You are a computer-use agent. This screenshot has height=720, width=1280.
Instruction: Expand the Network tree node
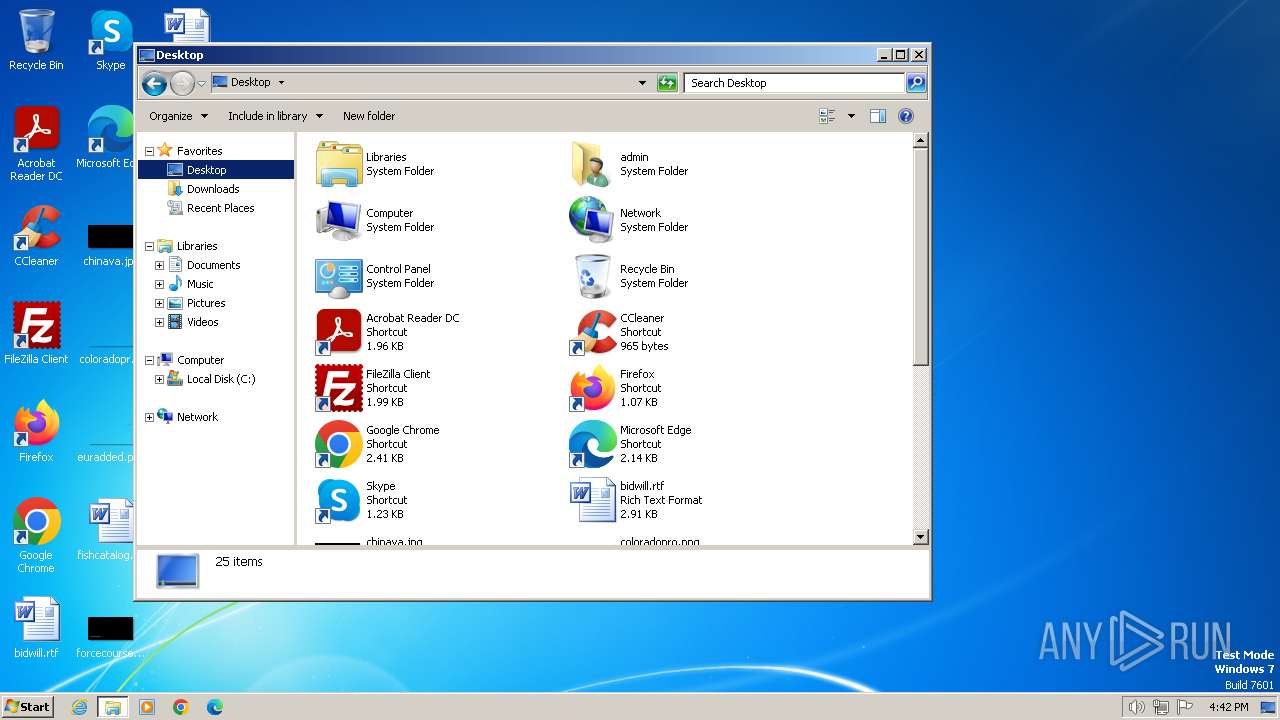tap(149, 417)
